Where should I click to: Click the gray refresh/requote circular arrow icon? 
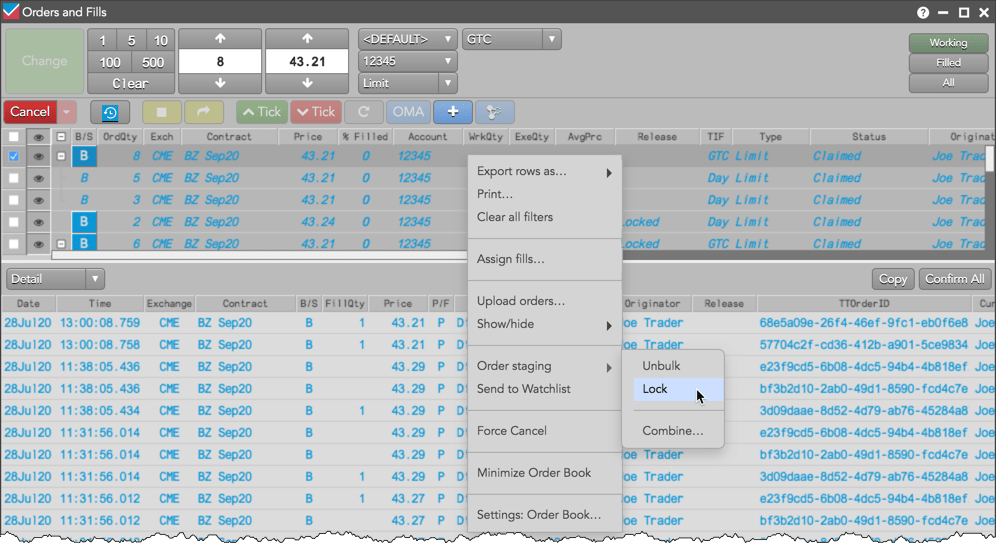(363, 112)
